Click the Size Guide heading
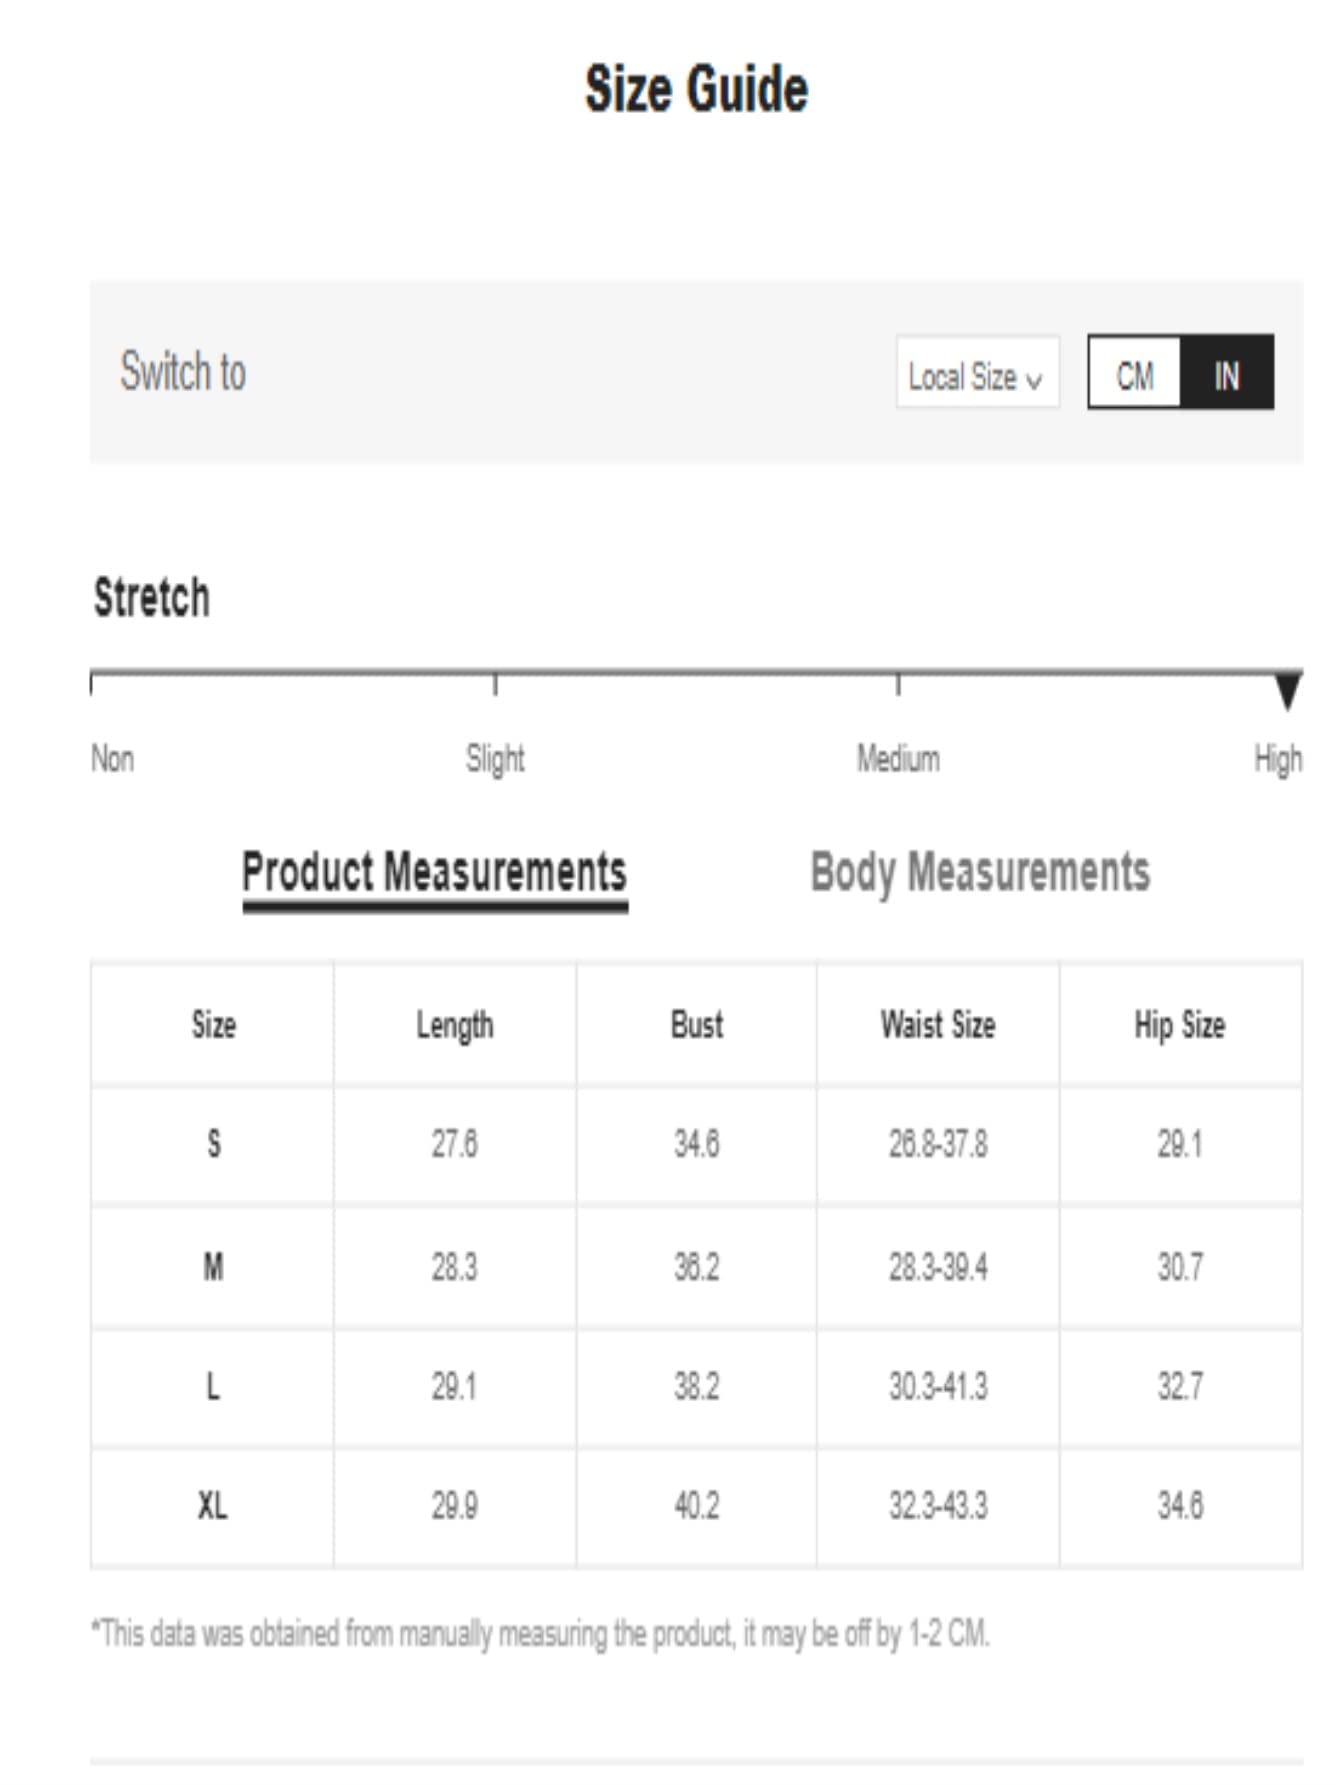 [x=696, y=89]
